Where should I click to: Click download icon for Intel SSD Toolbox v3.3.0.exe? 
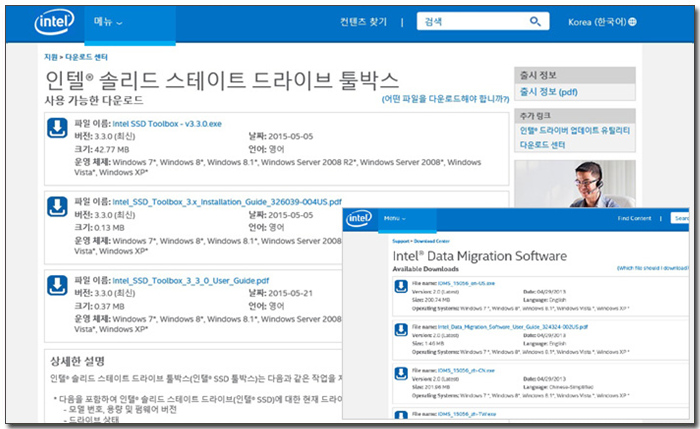(57, 128)
